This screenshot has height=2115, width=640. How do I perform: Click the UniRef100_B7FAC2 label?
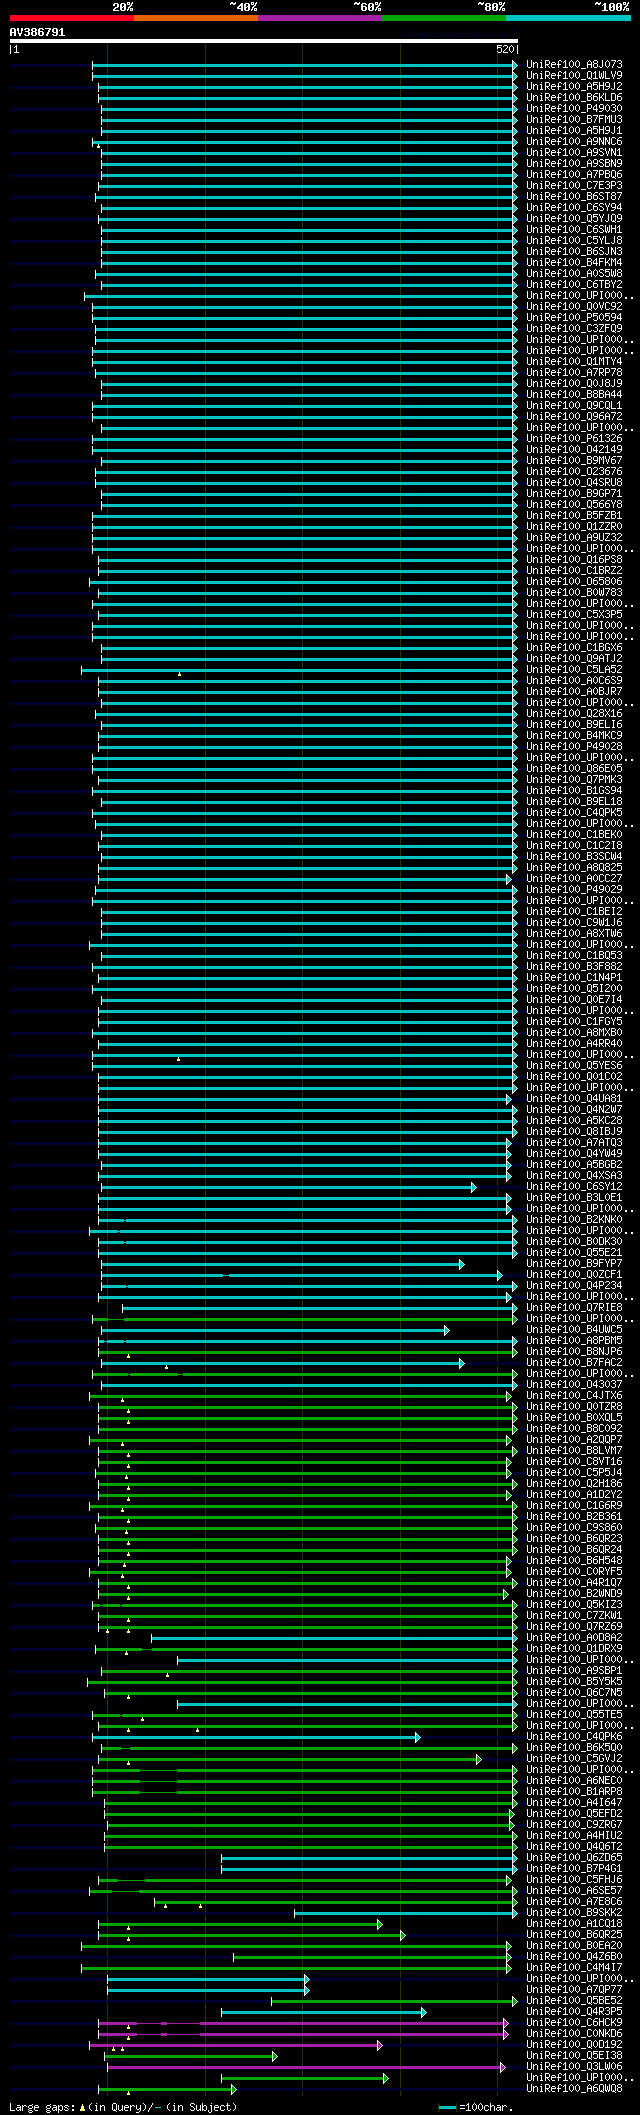574,1362
